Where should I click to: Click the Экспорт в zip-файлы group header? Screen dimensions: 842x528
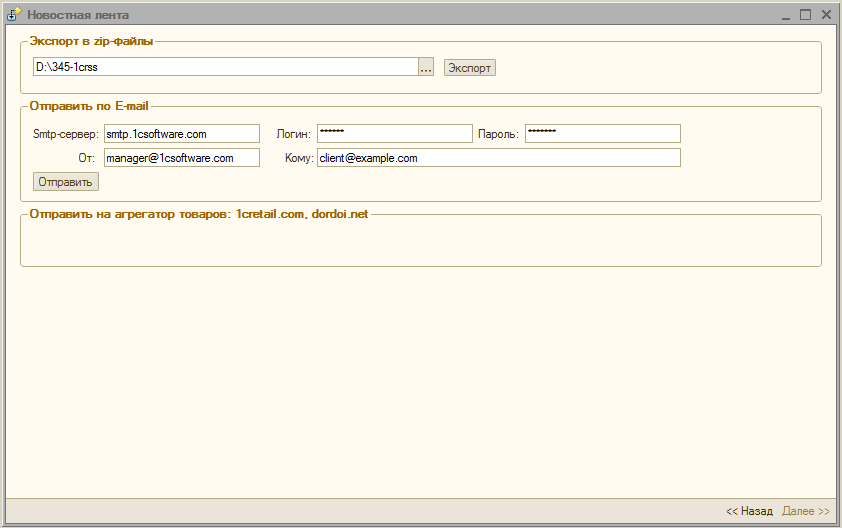click(x=92, y=41)
